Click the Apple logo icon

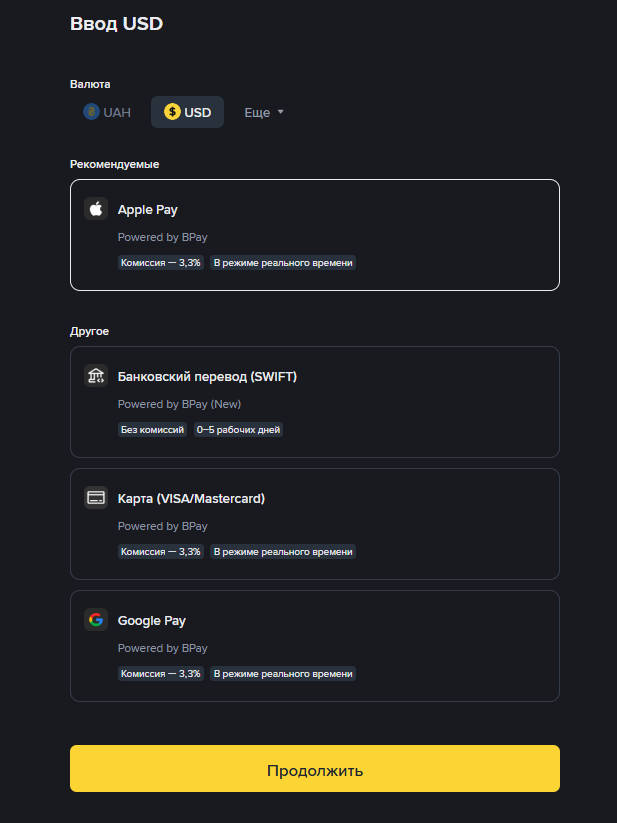(x=96, y=209)
